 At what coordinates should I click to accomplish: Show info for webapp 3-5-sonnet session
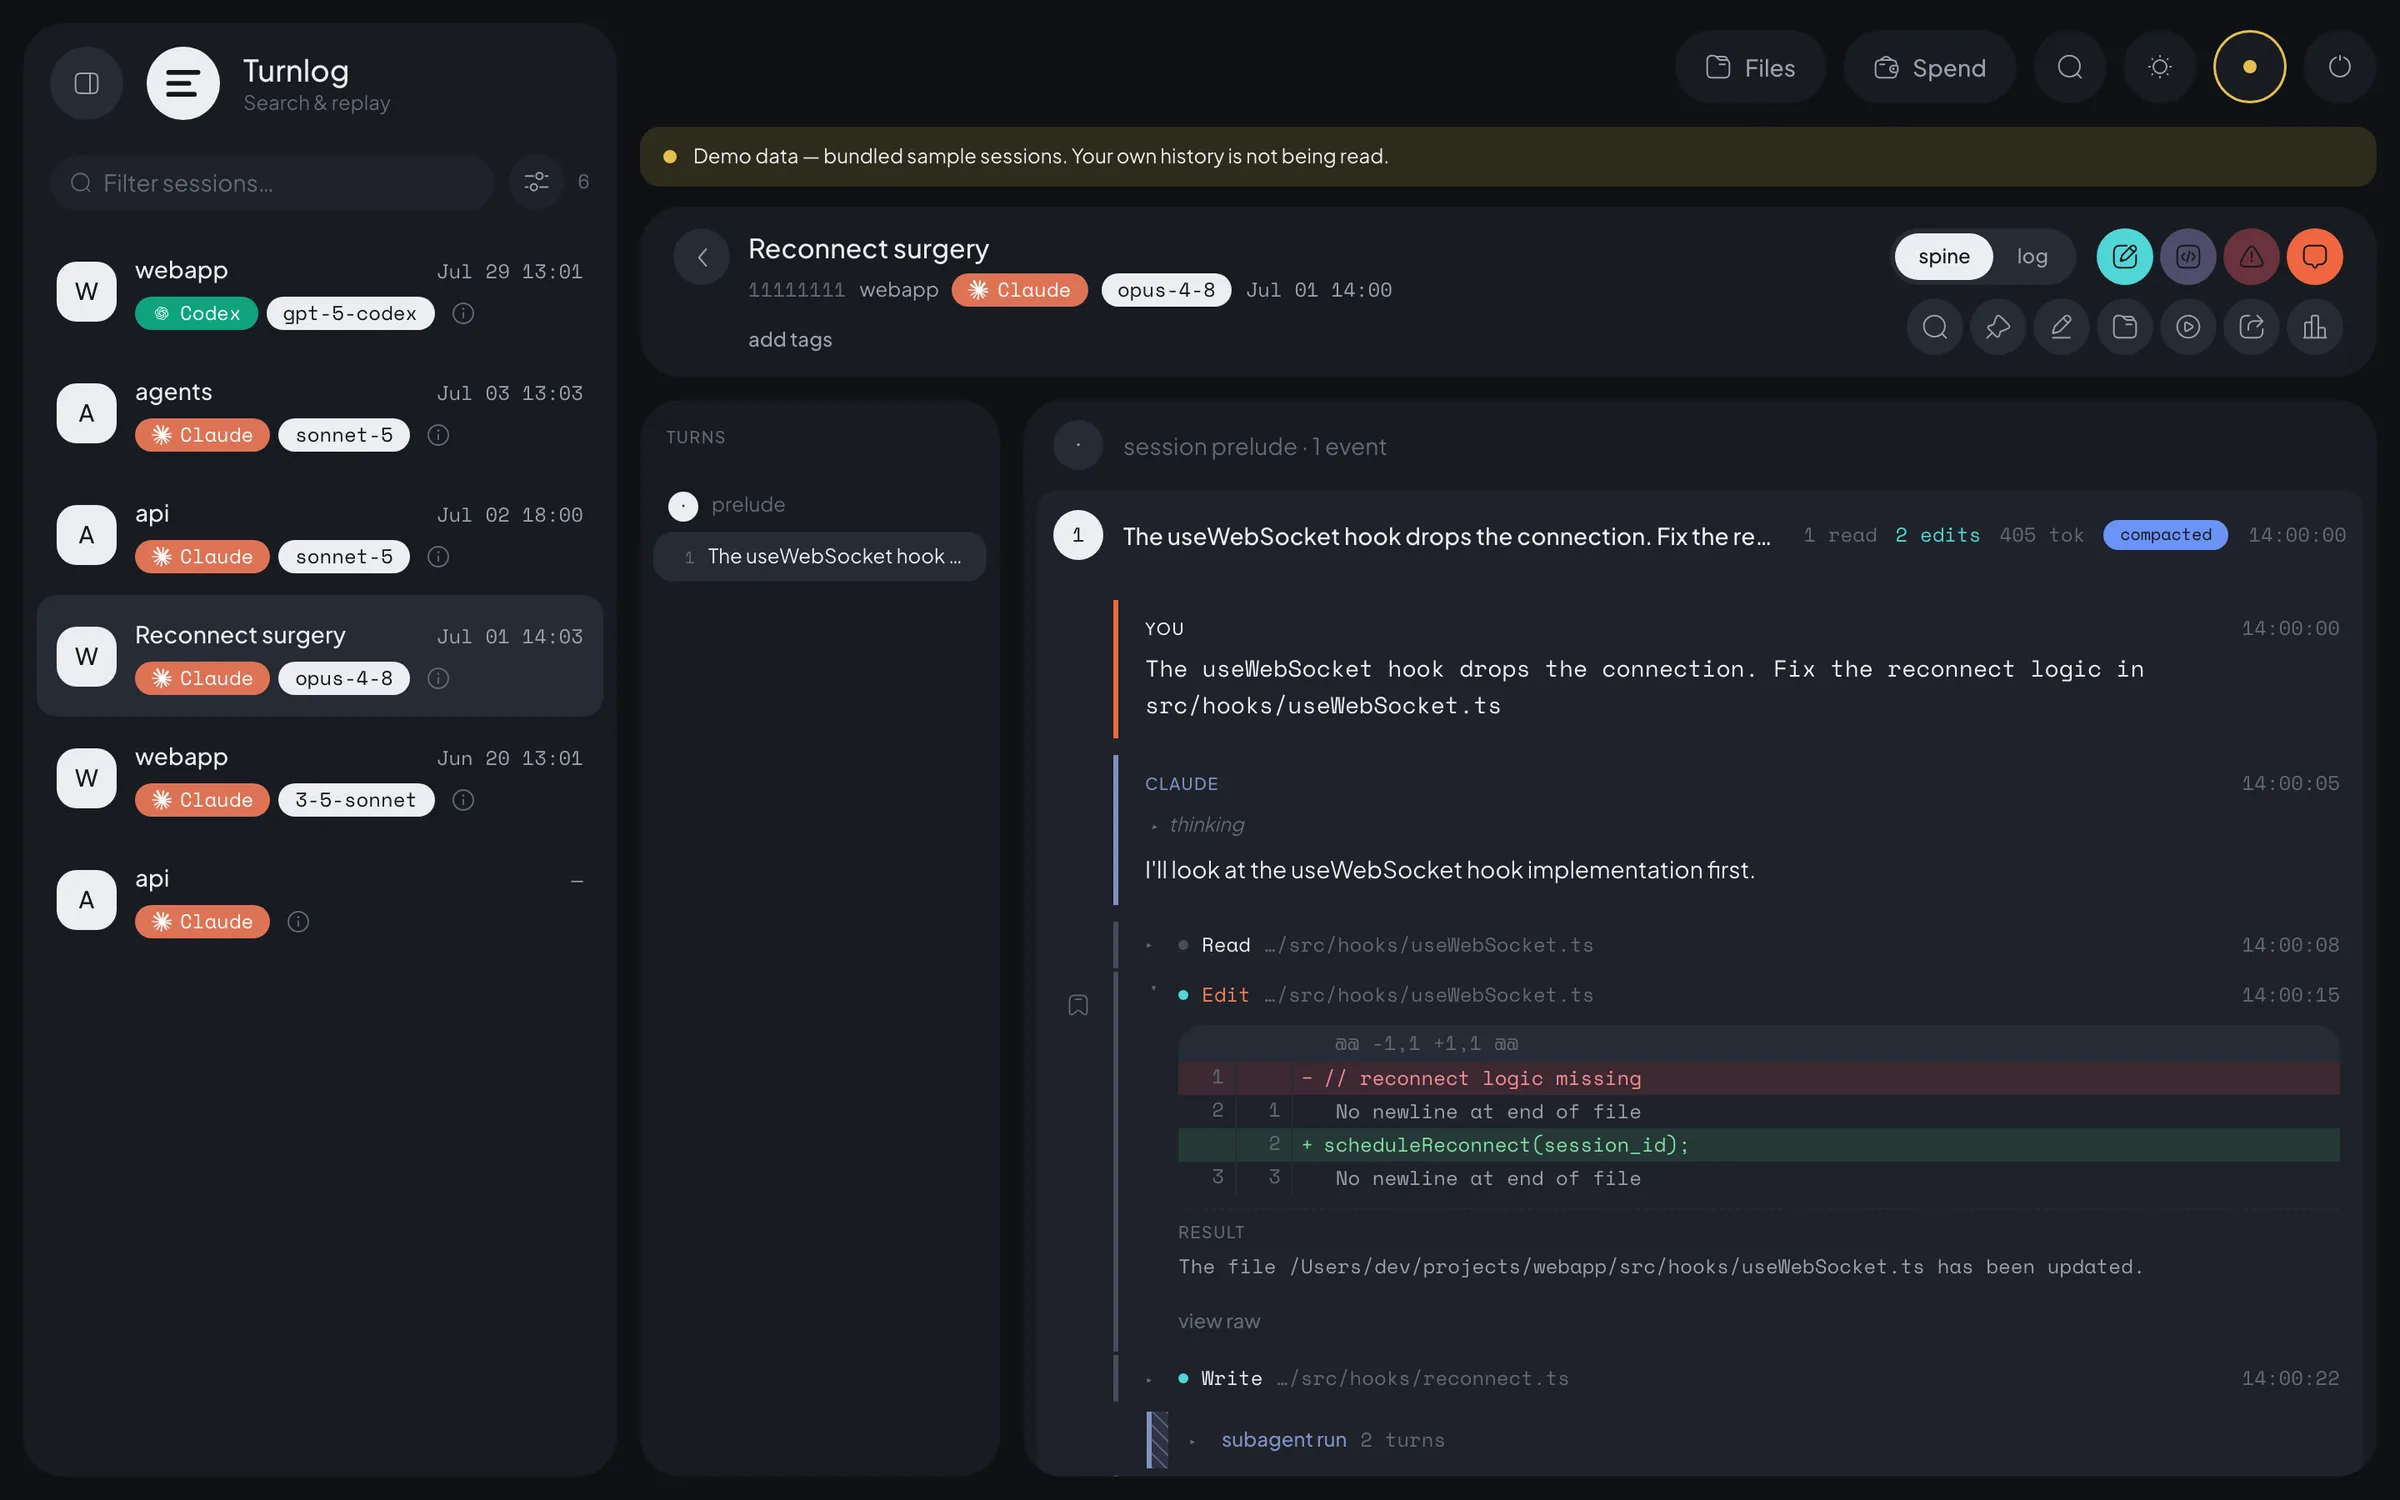[463, 800]
